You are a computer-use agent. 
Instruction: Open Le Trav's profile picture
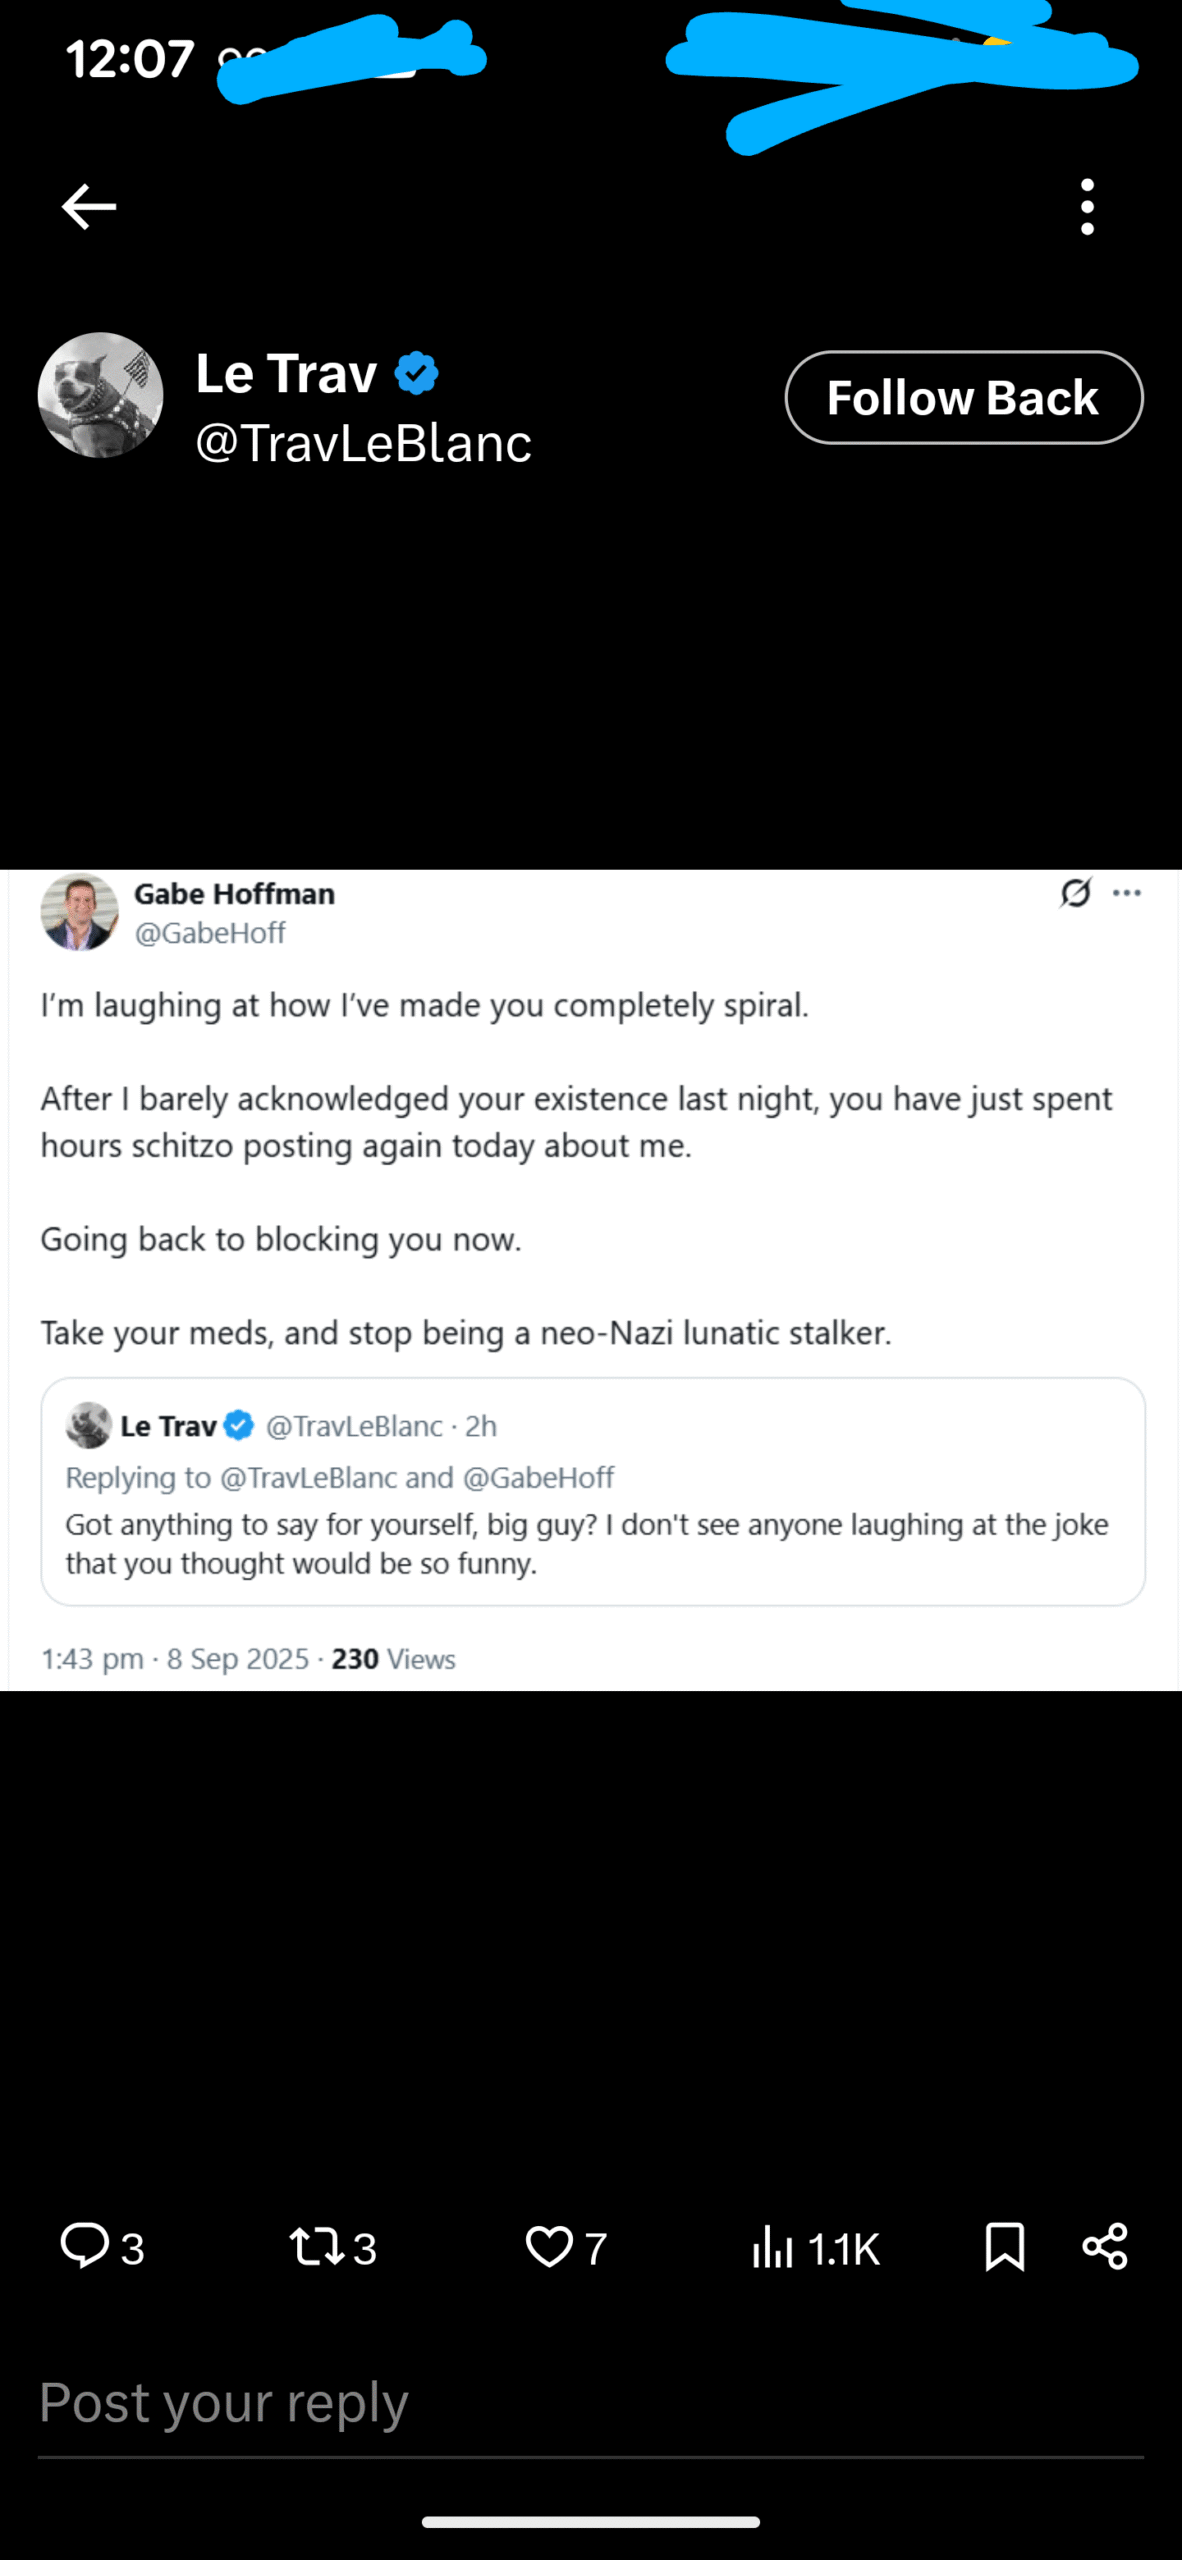pos(100,395)
